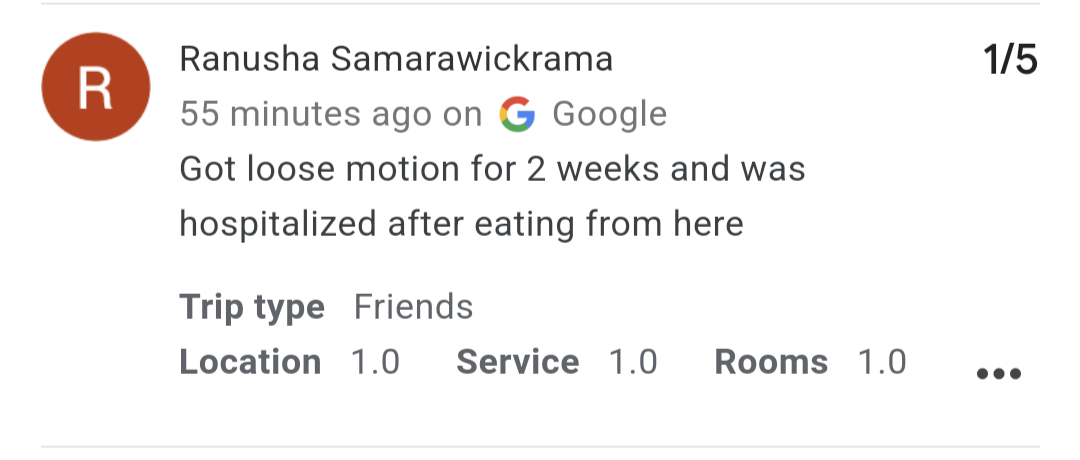Click the second review line mentioning hospitalized
Viewport: 1080px width, 460px height.
click(x=461, y=224)
